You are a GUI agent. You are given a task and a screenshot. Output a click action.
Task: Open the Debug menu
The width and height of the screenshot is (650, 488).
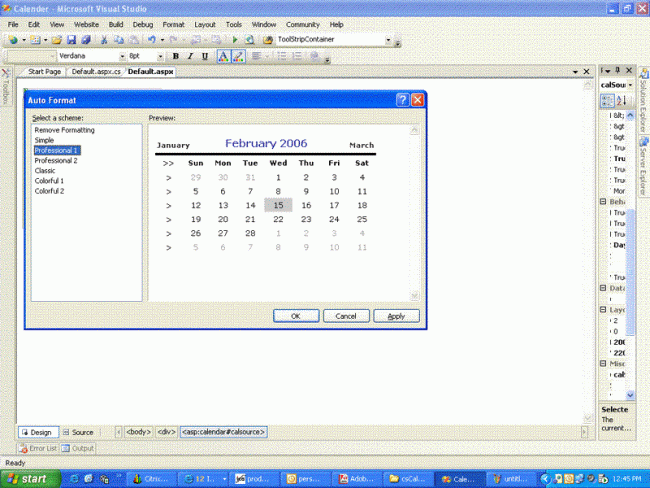(143, 24)
